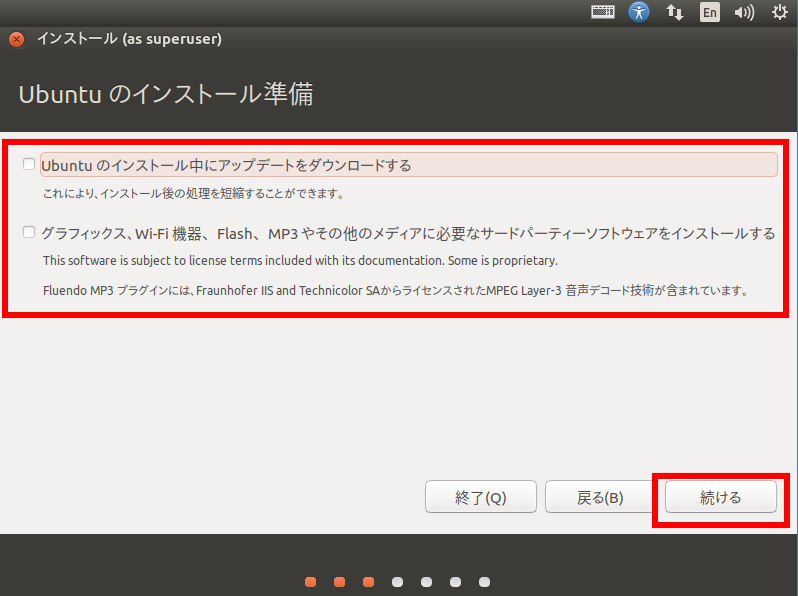Open the accessibility menu icon
798x596 pixels.
[639, 12]
